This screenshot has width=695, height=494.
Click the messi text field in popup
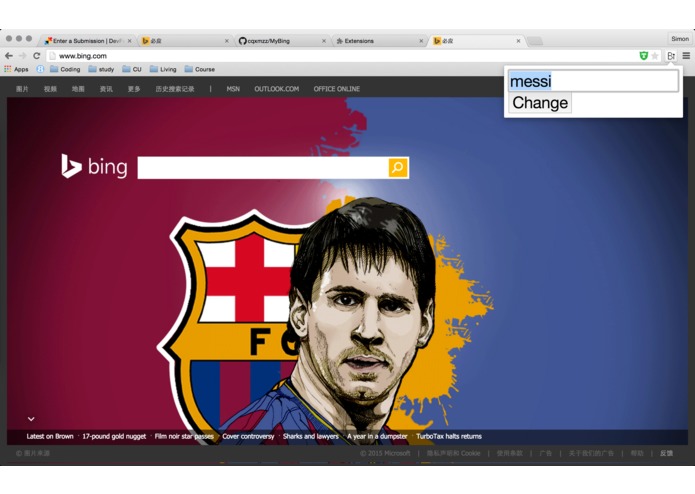click(593, 81)
